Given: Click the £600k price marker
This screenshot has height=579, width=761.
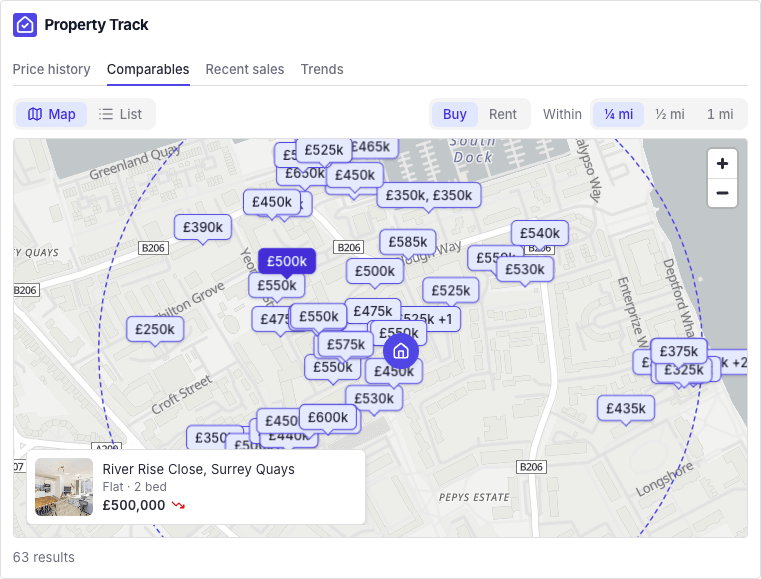Looking at the screenshot, I should click(328, 417).
